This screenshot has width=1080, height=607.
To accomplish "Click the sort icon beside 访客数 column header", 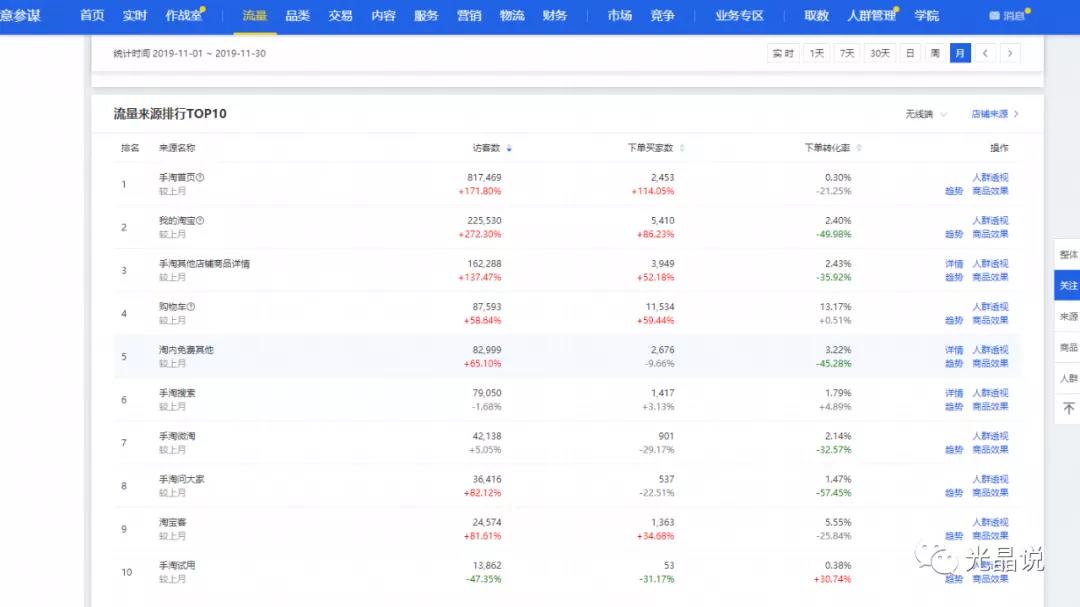I will point(509,148).
